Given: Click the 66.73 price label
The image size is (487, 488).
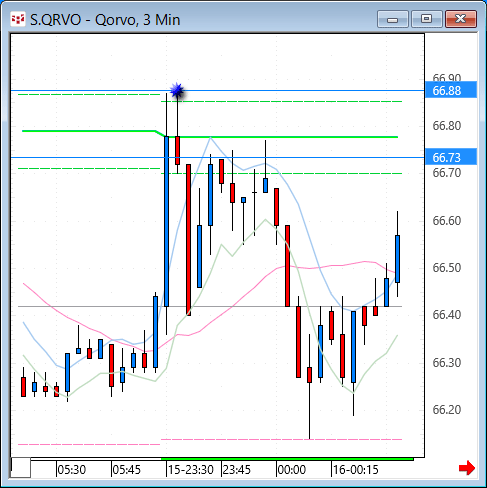Looking at the screenshot, I should (x=451, y=157).
